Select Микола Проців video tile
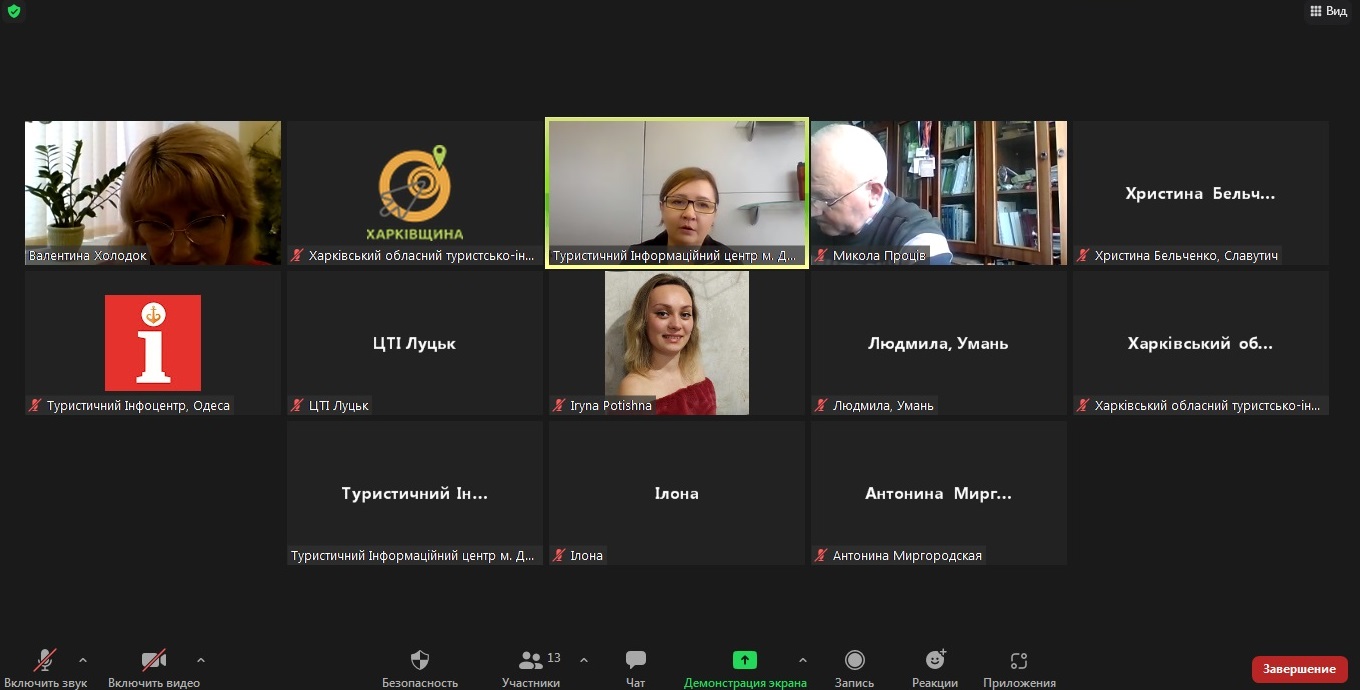 (938, 192)
